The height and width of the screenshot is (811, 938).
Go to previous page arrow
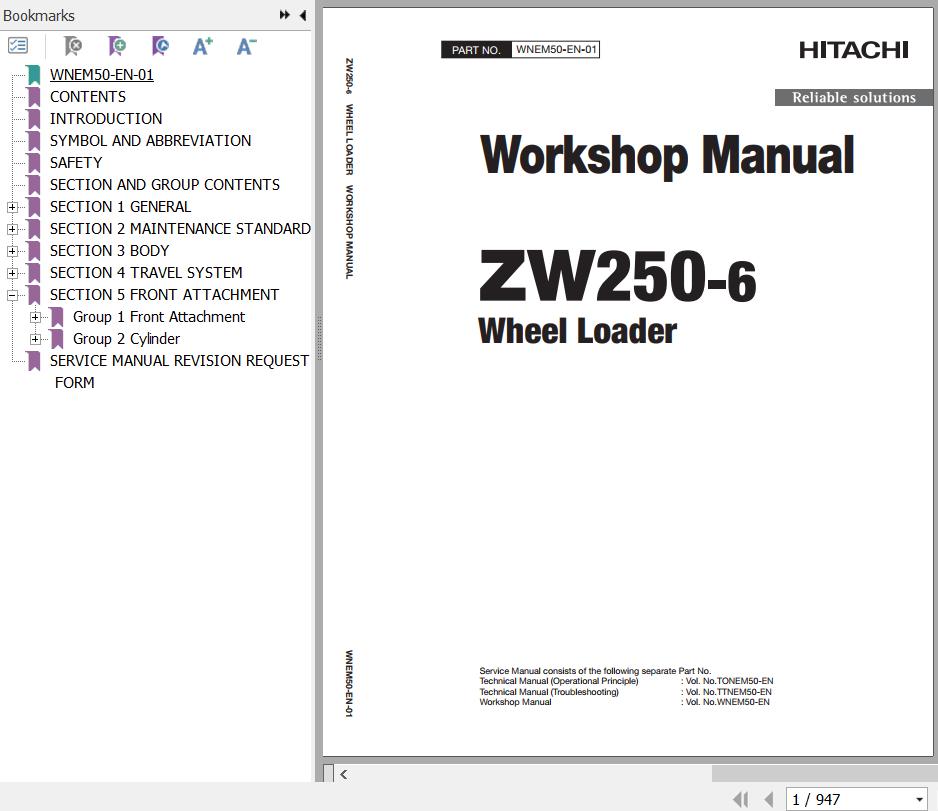point(769,799)
